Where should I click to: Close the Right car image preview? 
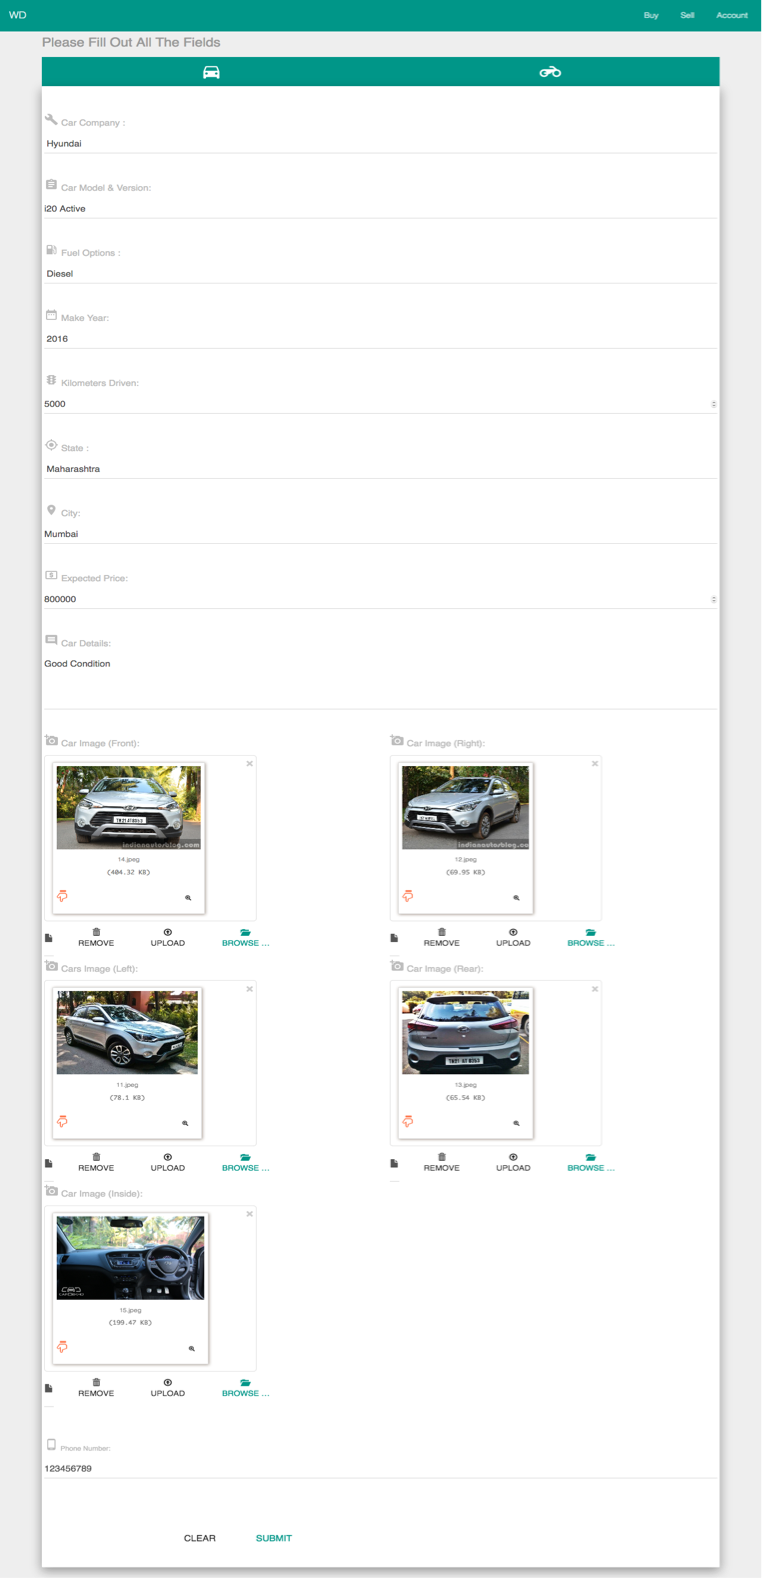(x=595, y=764)
